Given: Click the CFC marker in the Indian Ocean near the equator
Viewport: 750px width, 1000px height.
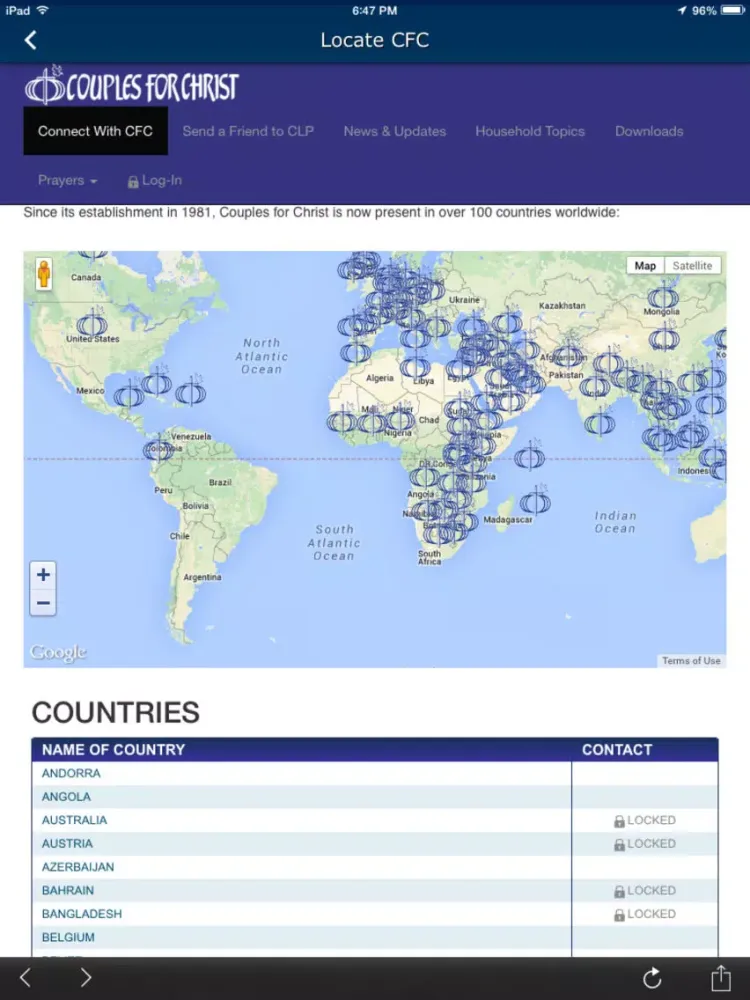Looking at the screenshot, I should tap(529, 456).
